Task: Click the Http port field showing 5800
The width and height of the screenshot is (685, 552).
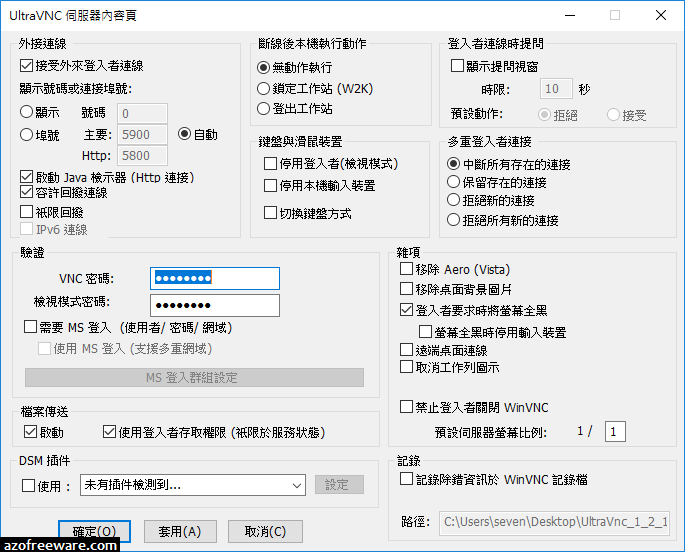Action: click(142, 155)
